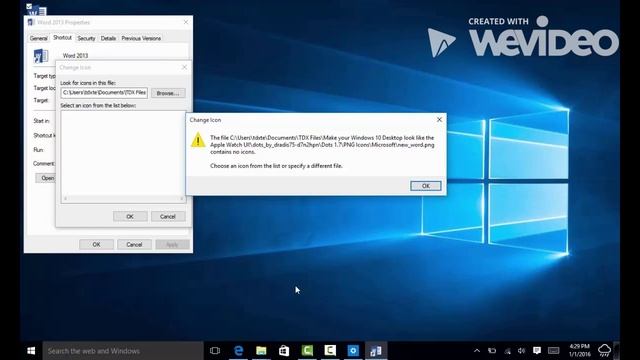Open the Windows Store taskbar icon

tap(284, 351)
